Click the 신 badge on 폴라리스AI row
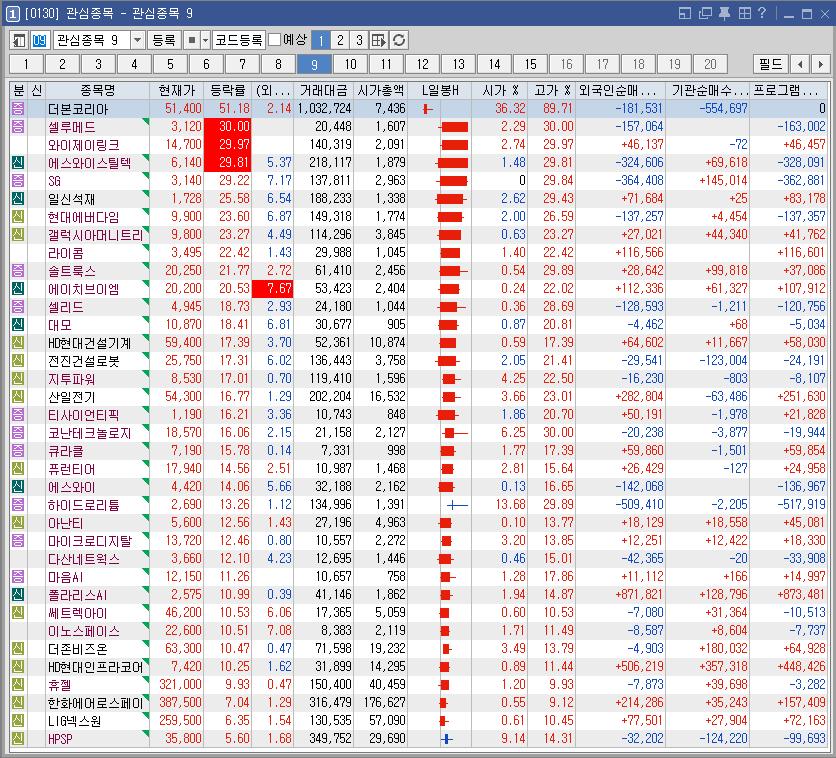The width and height of the screenshot is (836, 758). 18,595
